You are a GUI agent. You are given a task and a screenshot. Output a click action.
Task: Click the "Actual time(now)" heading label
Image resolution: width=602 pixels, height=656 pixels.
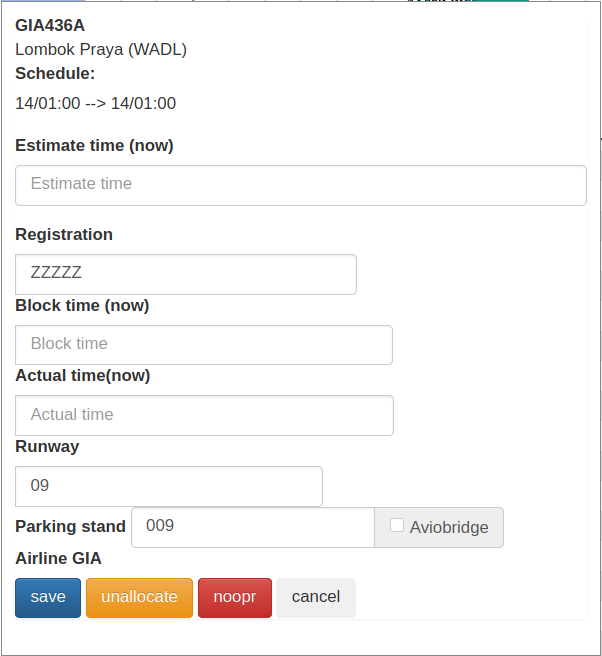pos(83,376)
